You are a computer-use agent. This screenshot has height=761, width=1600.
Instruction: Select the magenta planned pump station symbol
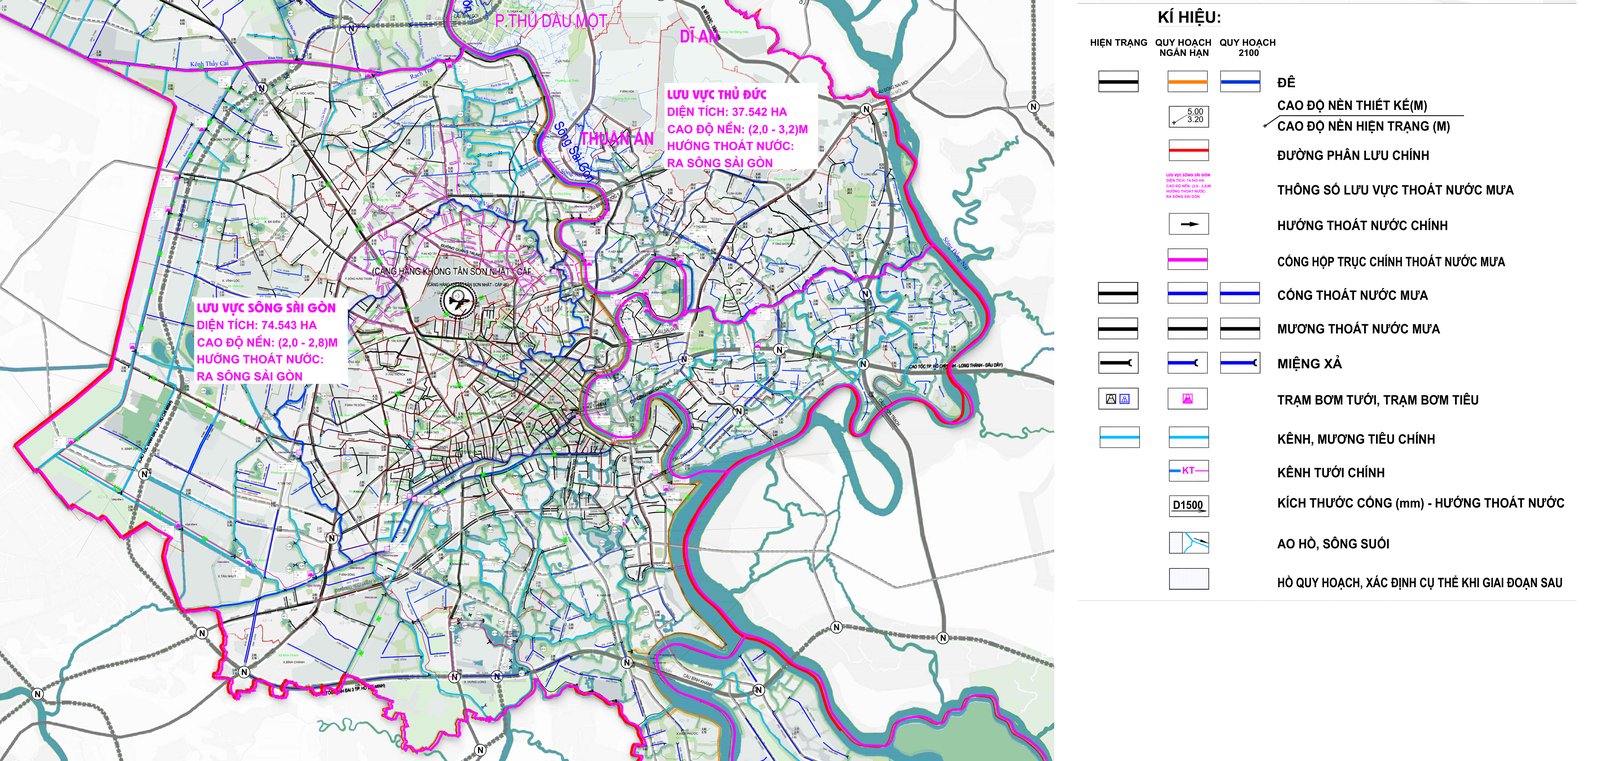pyautogui.click(x=1187, y=399)
